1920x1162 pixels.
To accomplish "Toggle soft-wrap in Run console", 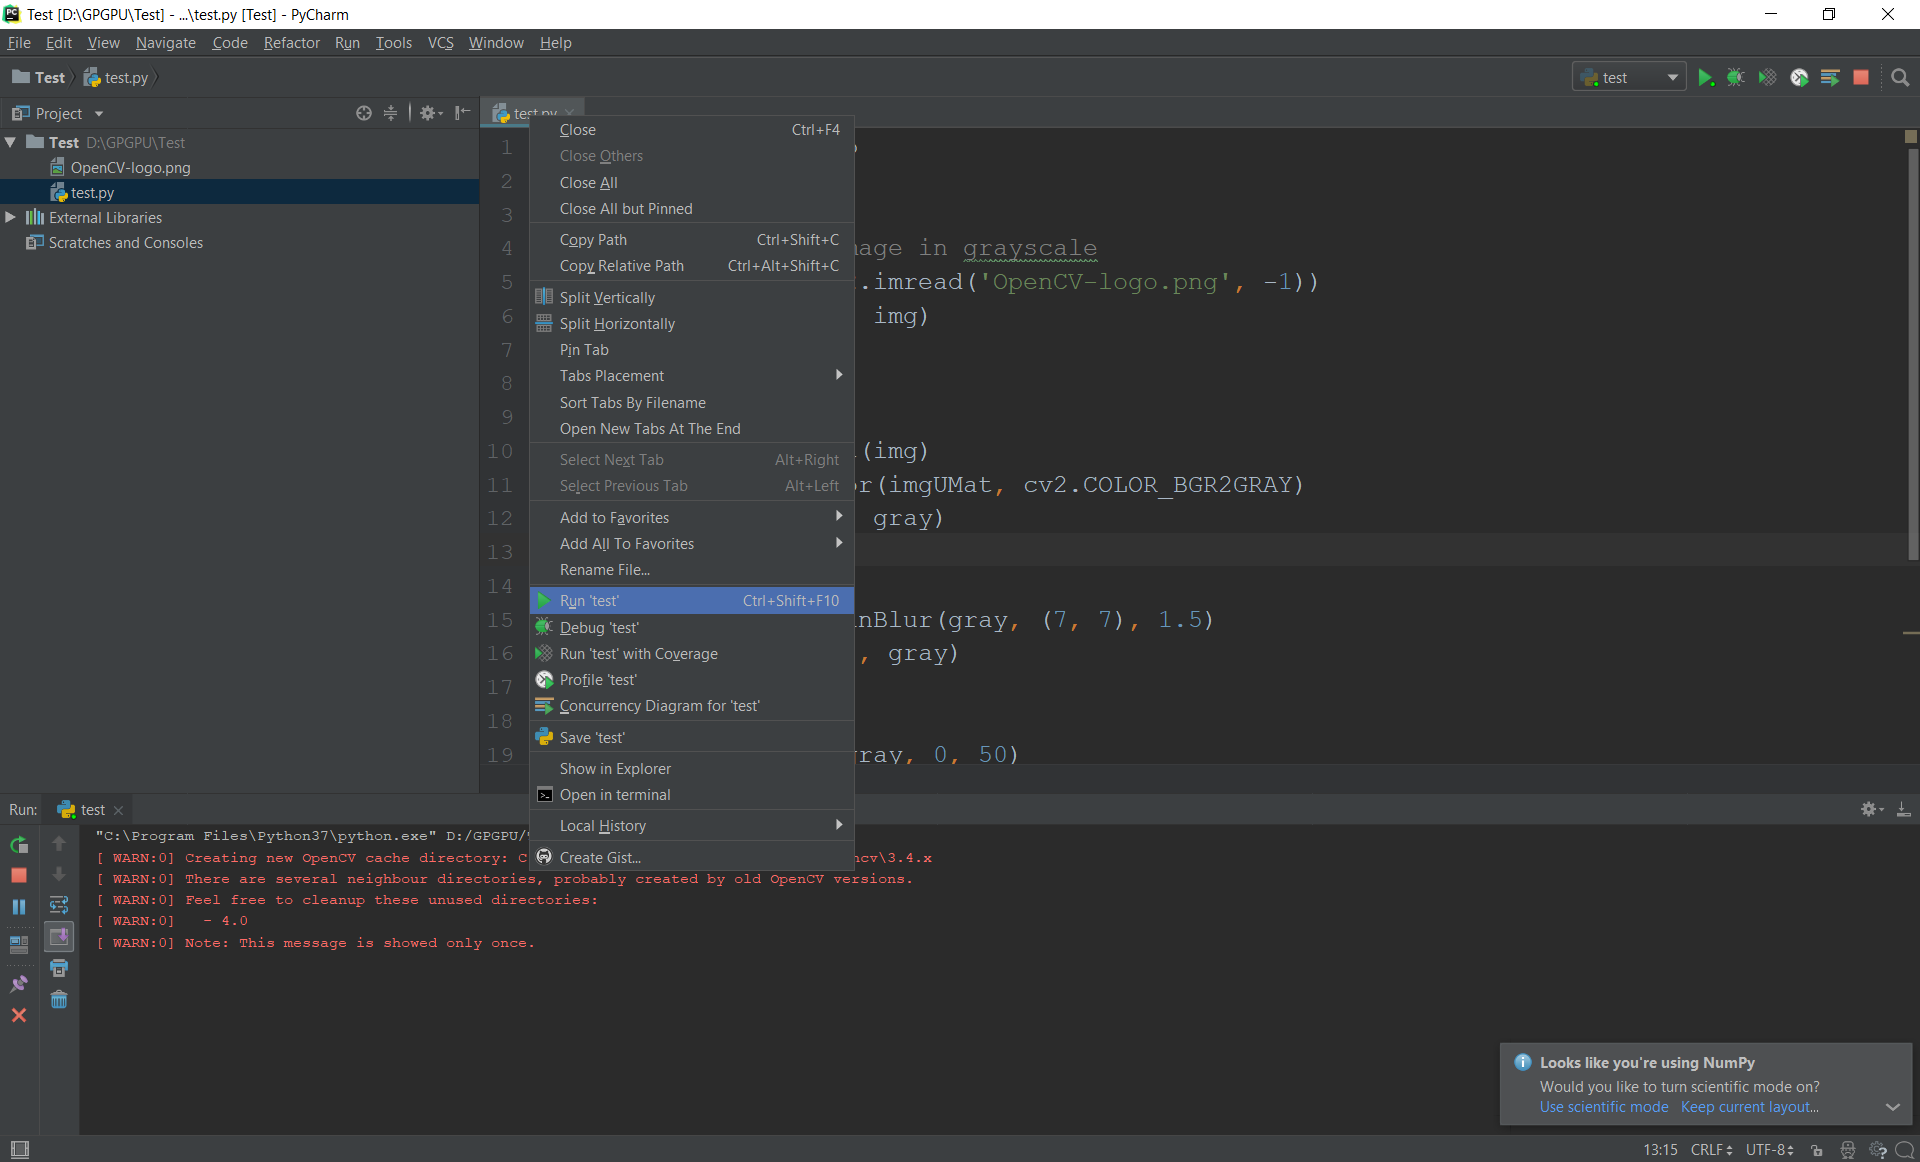I will coord(59,906).
